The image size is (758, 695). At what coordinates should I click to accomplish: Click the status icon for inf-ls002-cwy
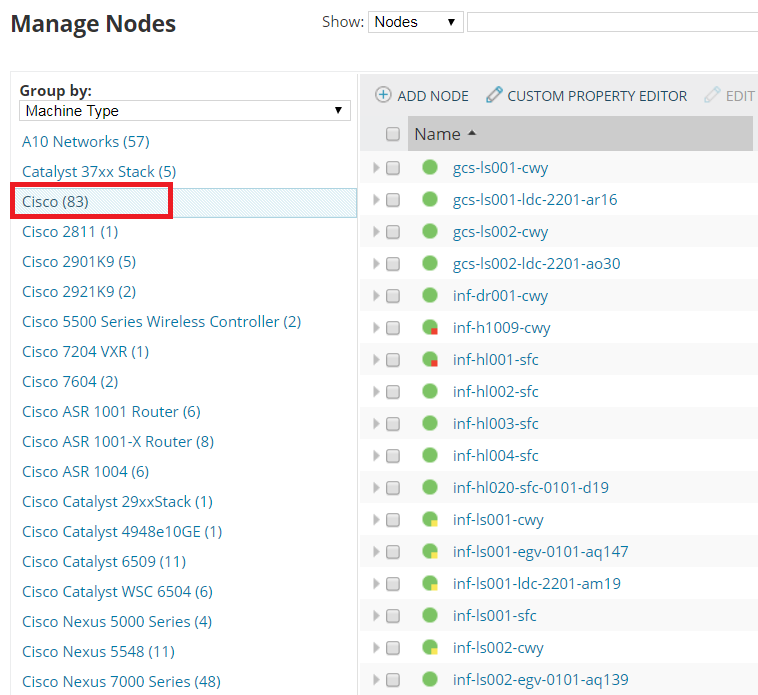click(430, 647)
